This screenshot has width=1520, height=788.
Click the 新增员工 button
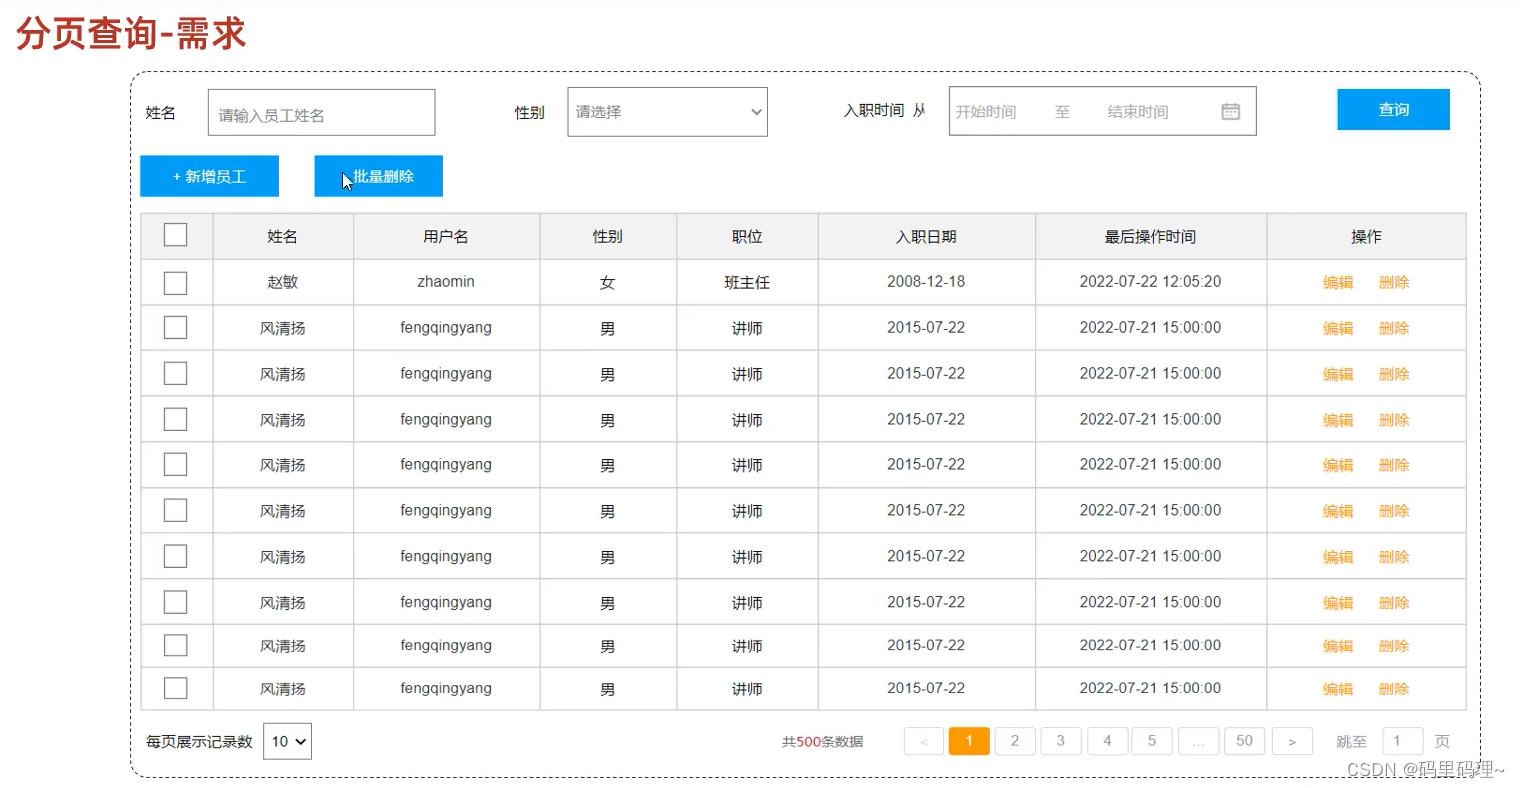(209, 176)
